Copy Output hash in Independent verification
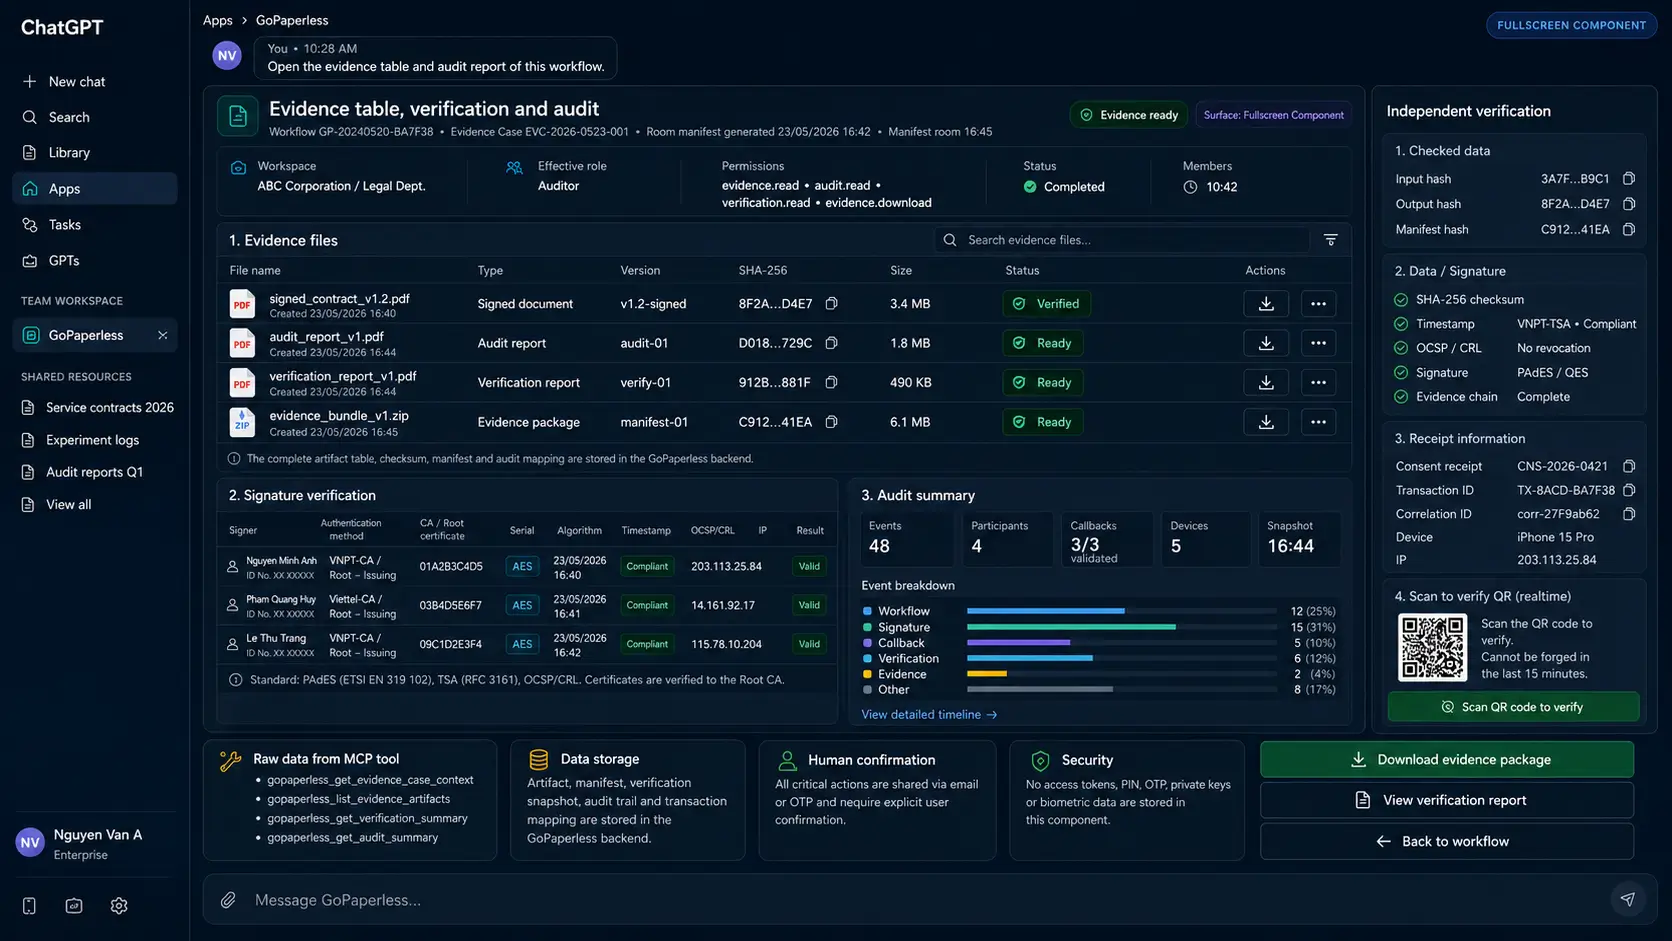Screen dimensions: 1672x941 pyautogui.click(x=1628, y=204)
